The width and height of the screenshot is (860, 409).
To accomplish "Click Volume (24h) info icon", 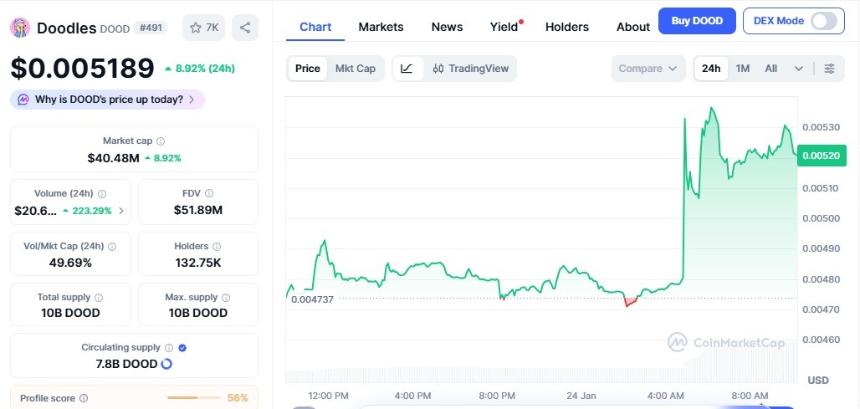I will 102,194.
